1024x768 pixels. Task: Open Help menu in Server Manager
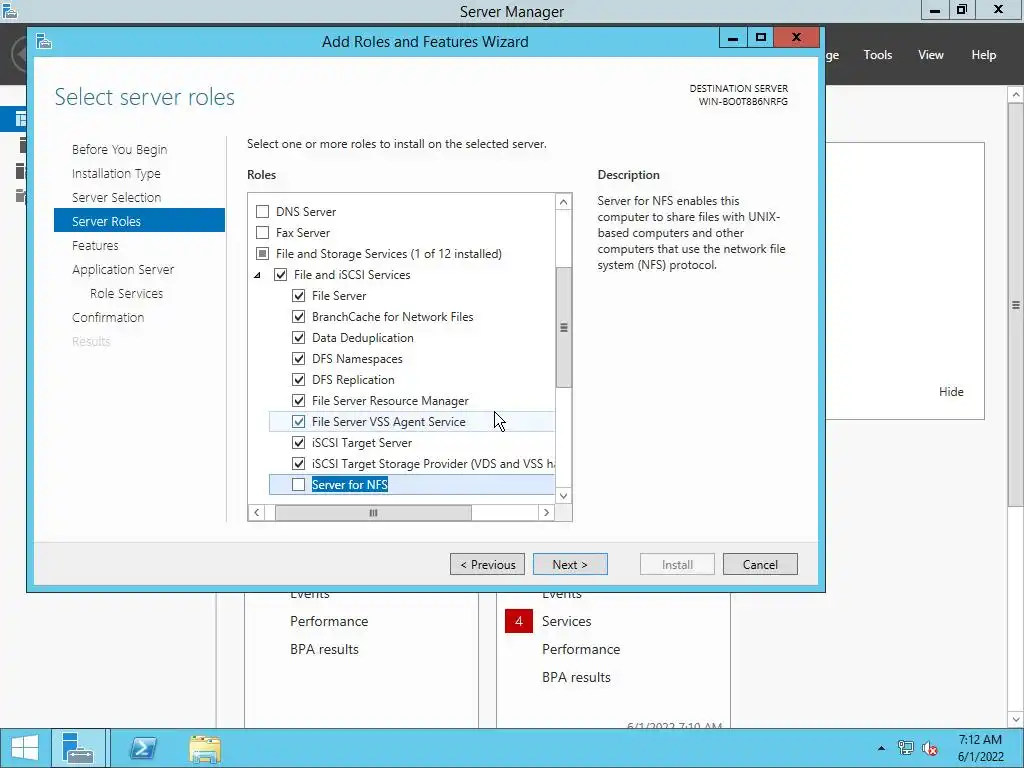click(x=984, y=55)
